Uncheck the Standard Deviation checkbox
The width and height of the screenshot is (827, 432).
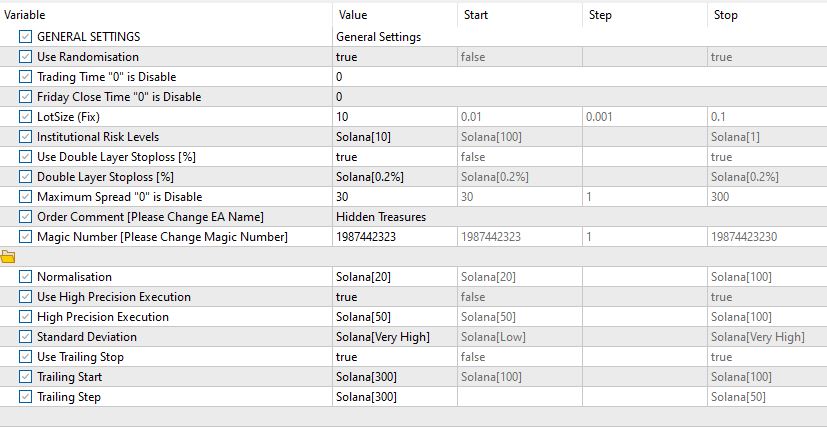coord(25,337)
